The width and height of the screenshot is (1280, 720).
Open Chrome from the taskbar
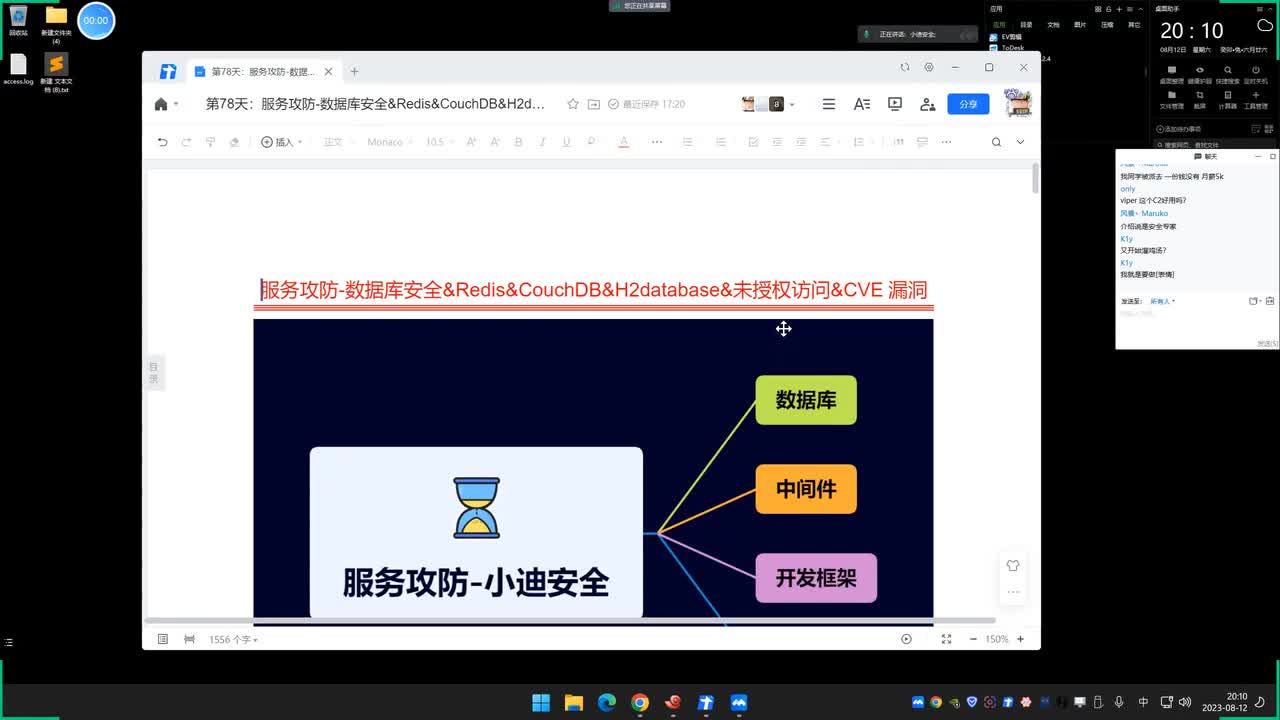pyautogui.click(x=640, y=702)
